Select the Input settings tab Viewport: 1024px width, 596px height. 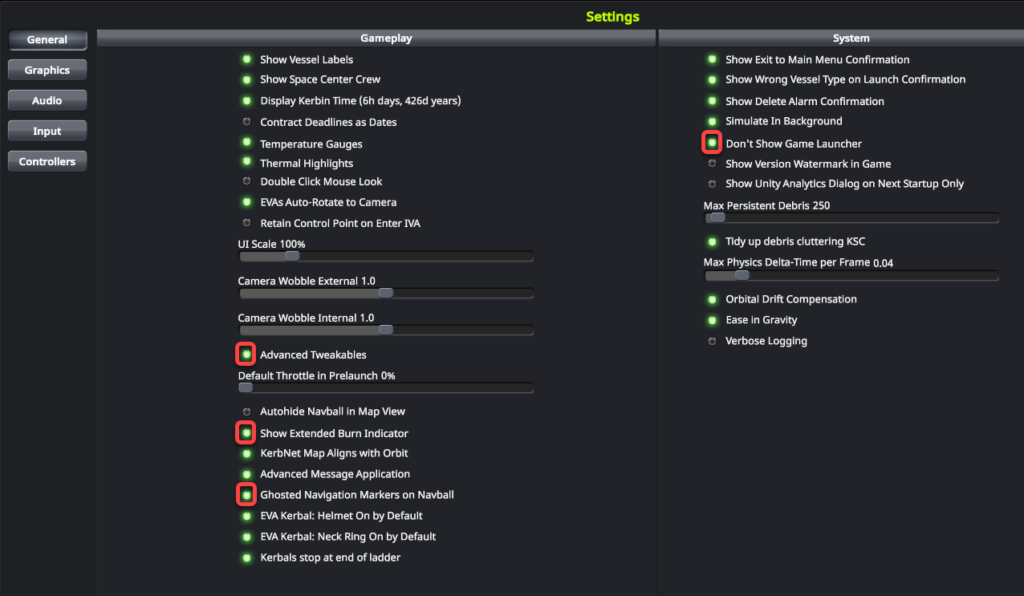coord(46,130)
